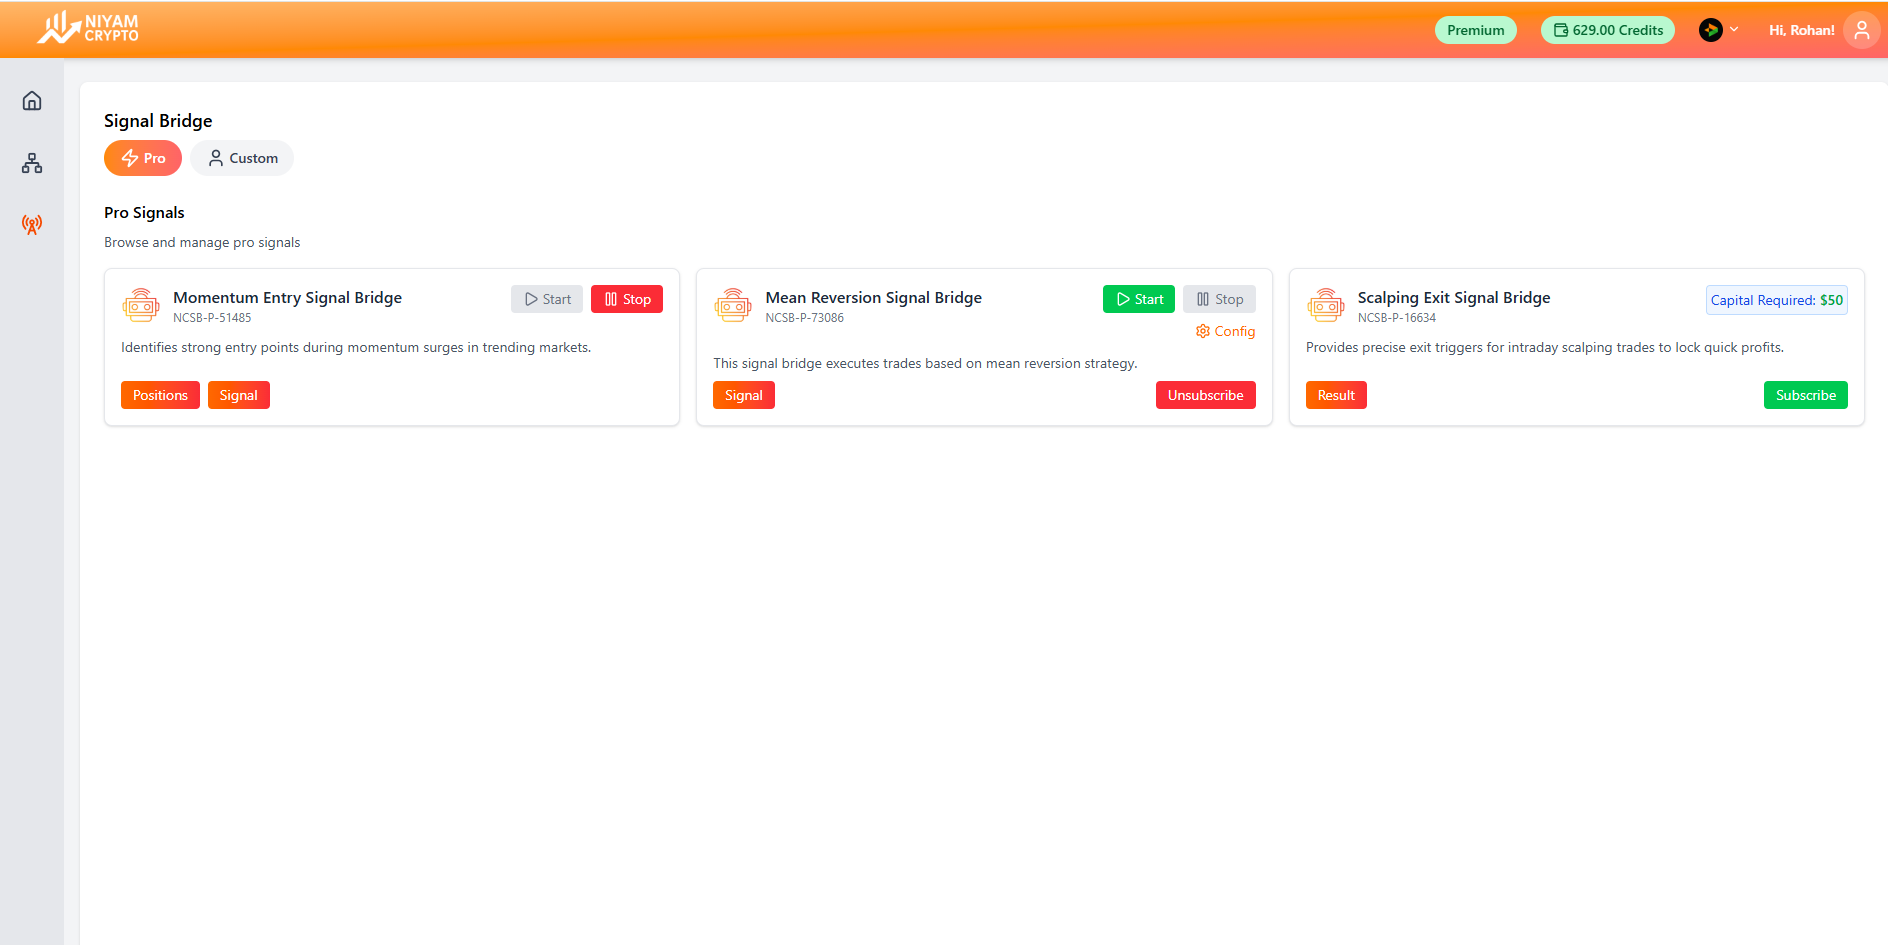The image size is (1888, 945).
Task: Open the Home icon in sidebar
Action: tap(32, 101)
